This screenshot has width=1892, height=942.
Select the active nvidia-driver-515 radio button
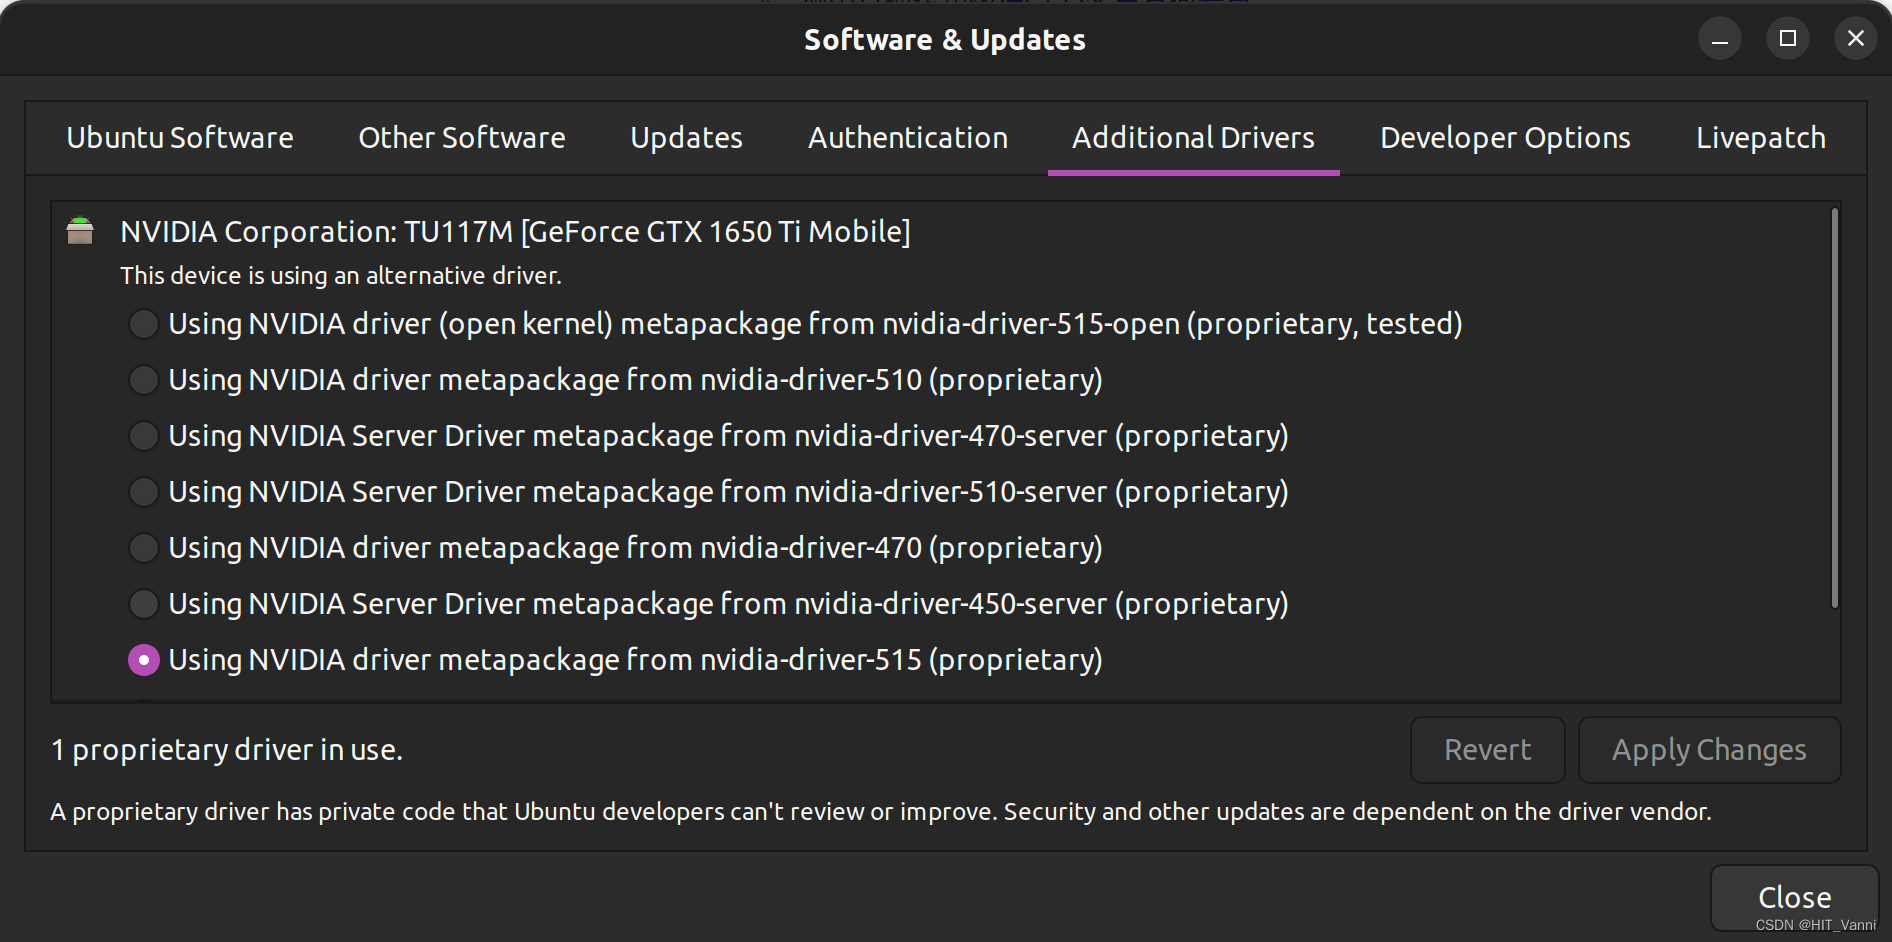click(x=144, y=660)
